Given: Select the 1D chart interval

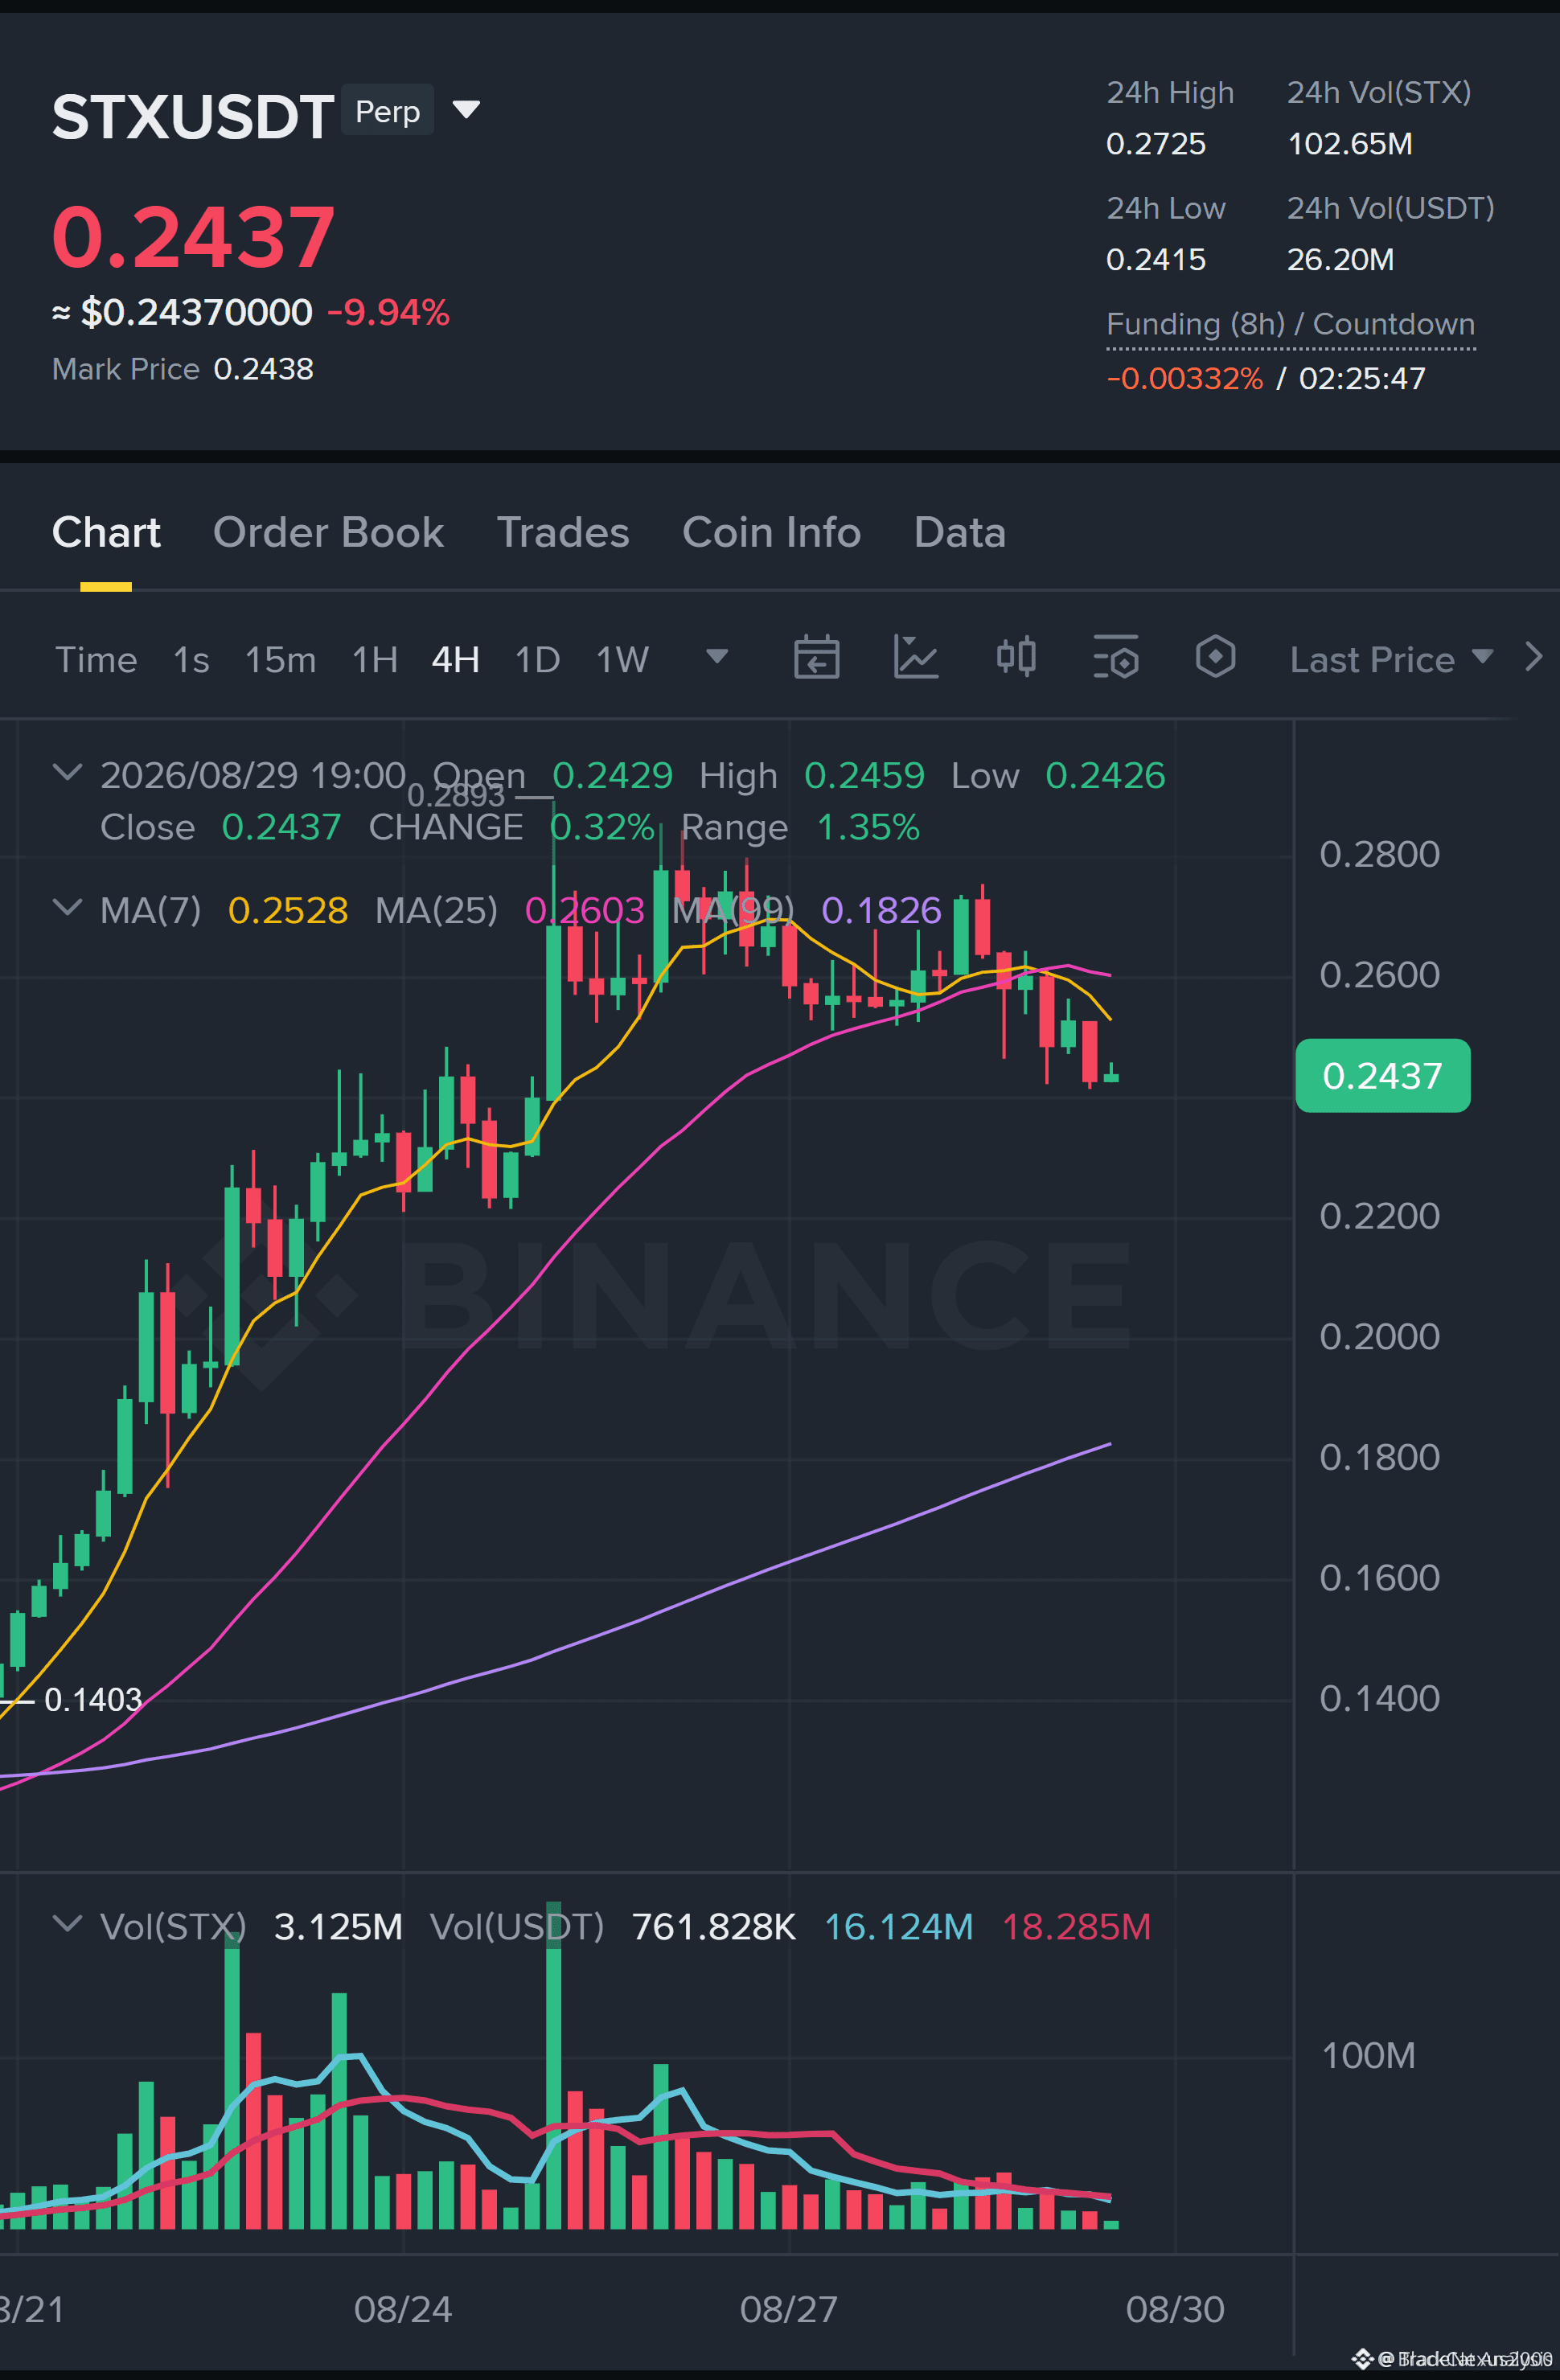Looking at the screenshot, I should pyautogui.click(x=537, y=659).
